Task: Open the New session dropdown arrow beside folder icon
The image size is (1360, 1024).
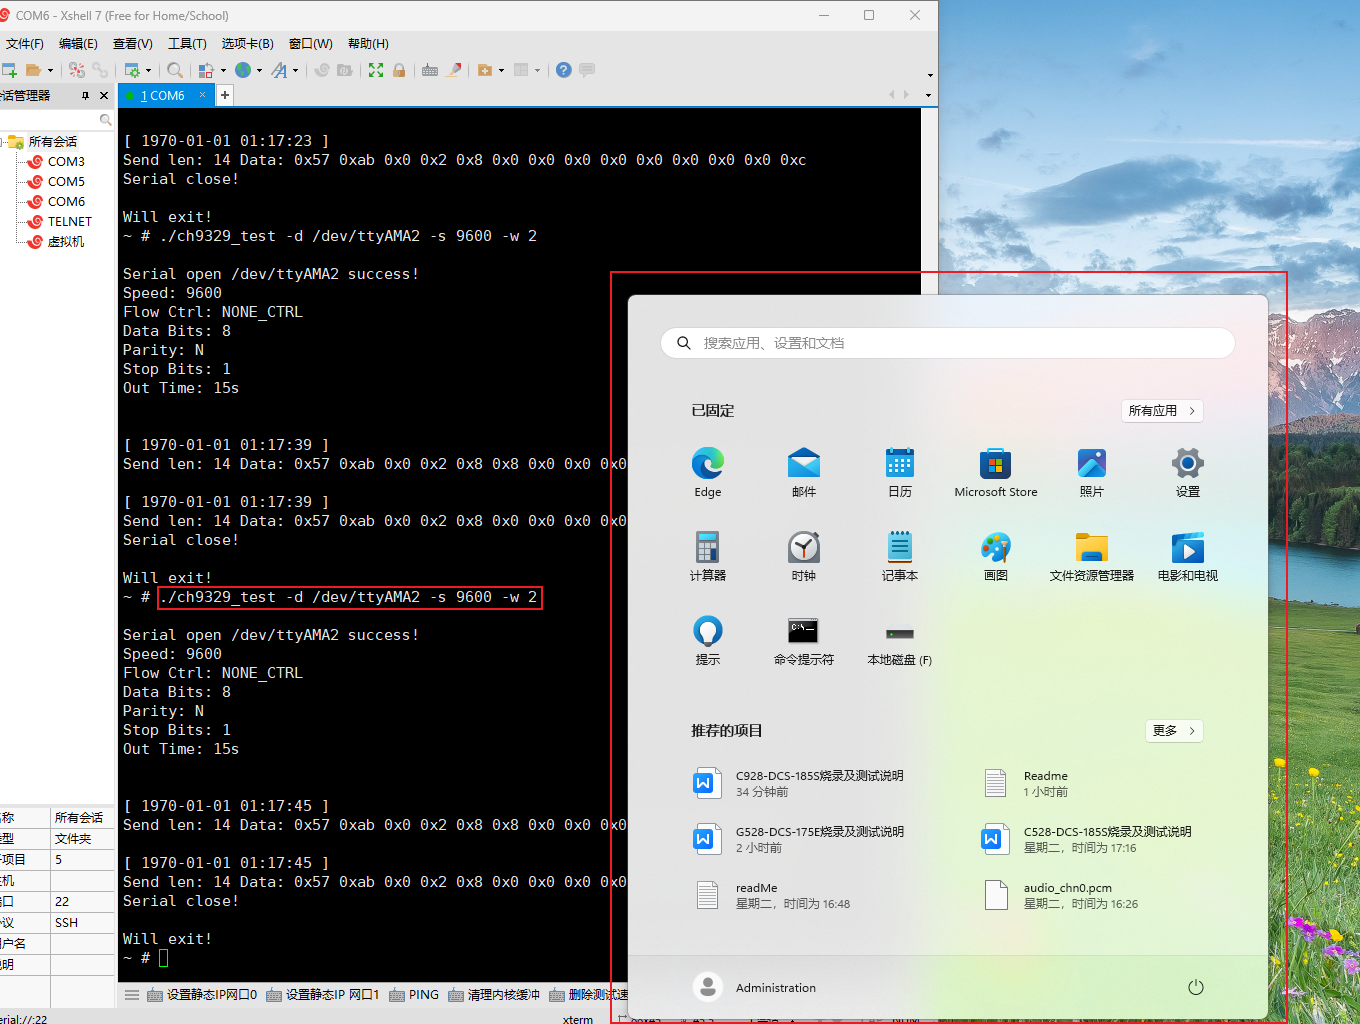Action: click(51, 70)
